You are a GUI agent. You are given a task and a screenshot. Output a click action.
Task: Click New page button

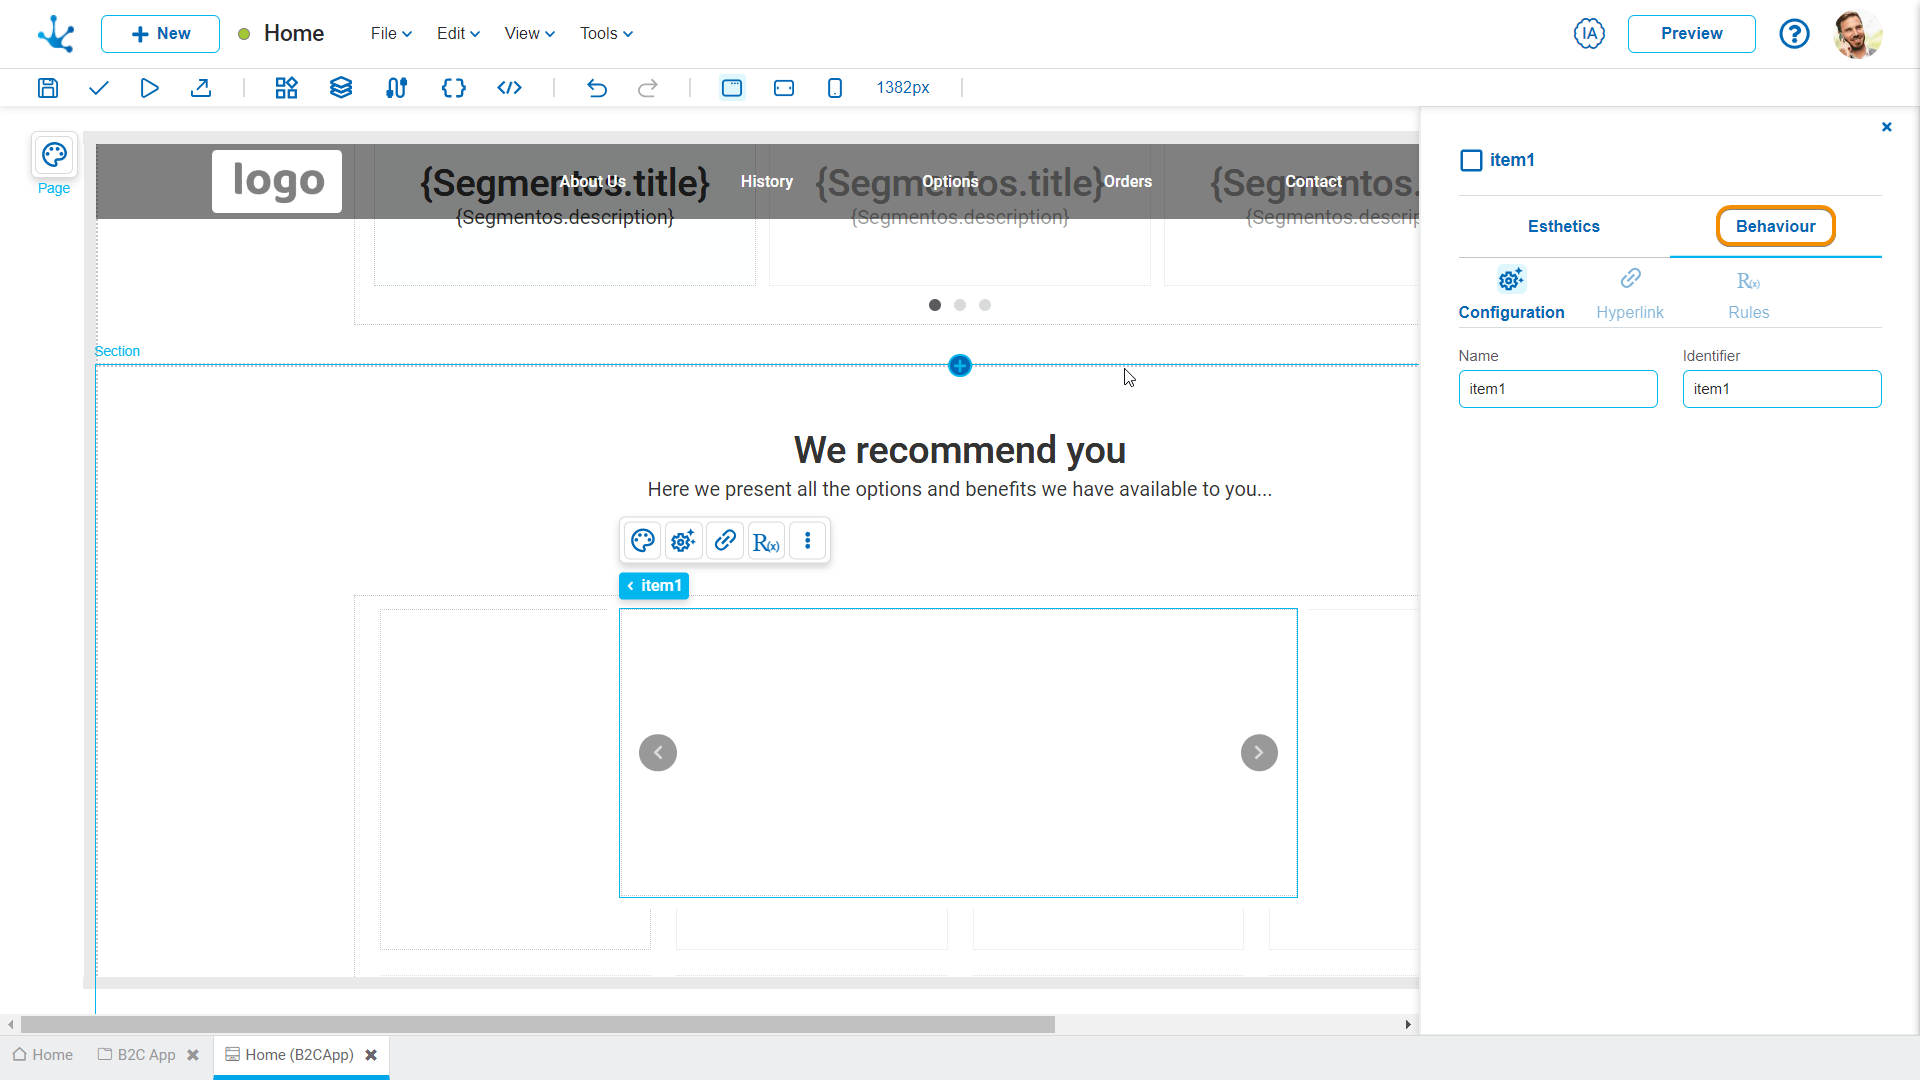(x=160, y=33)
